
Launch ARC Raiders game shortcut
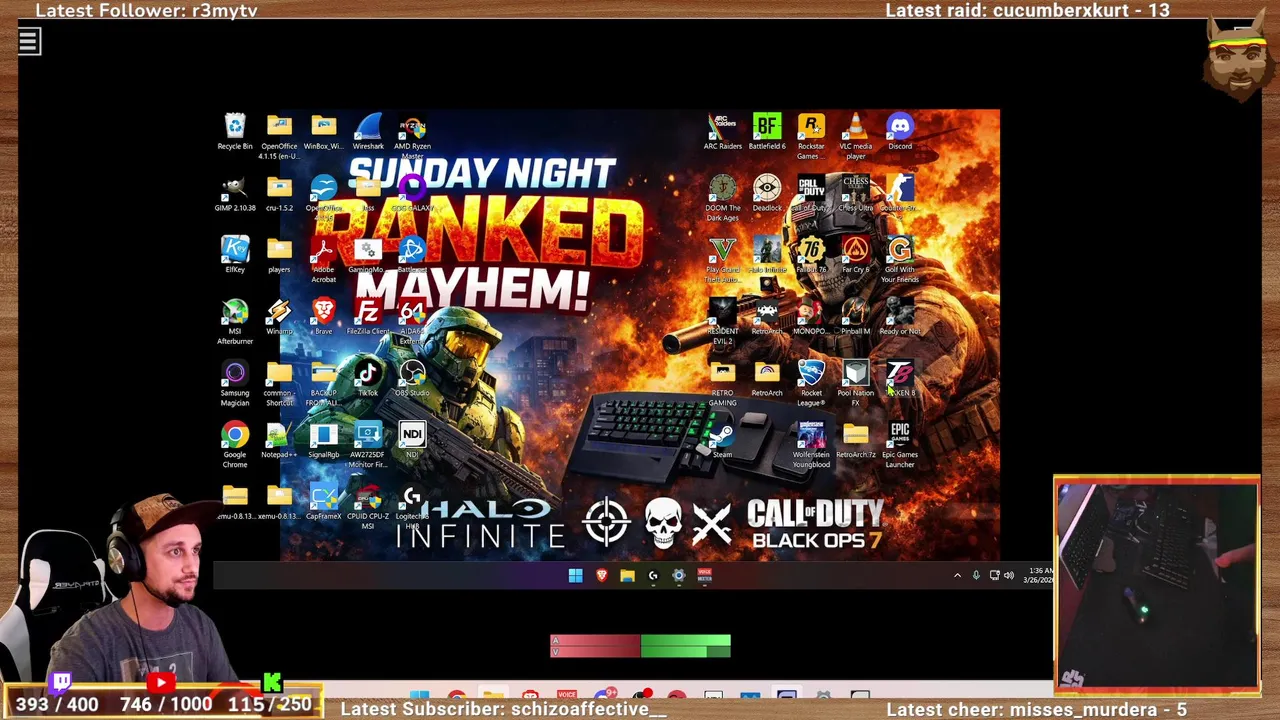coord(722,132)
